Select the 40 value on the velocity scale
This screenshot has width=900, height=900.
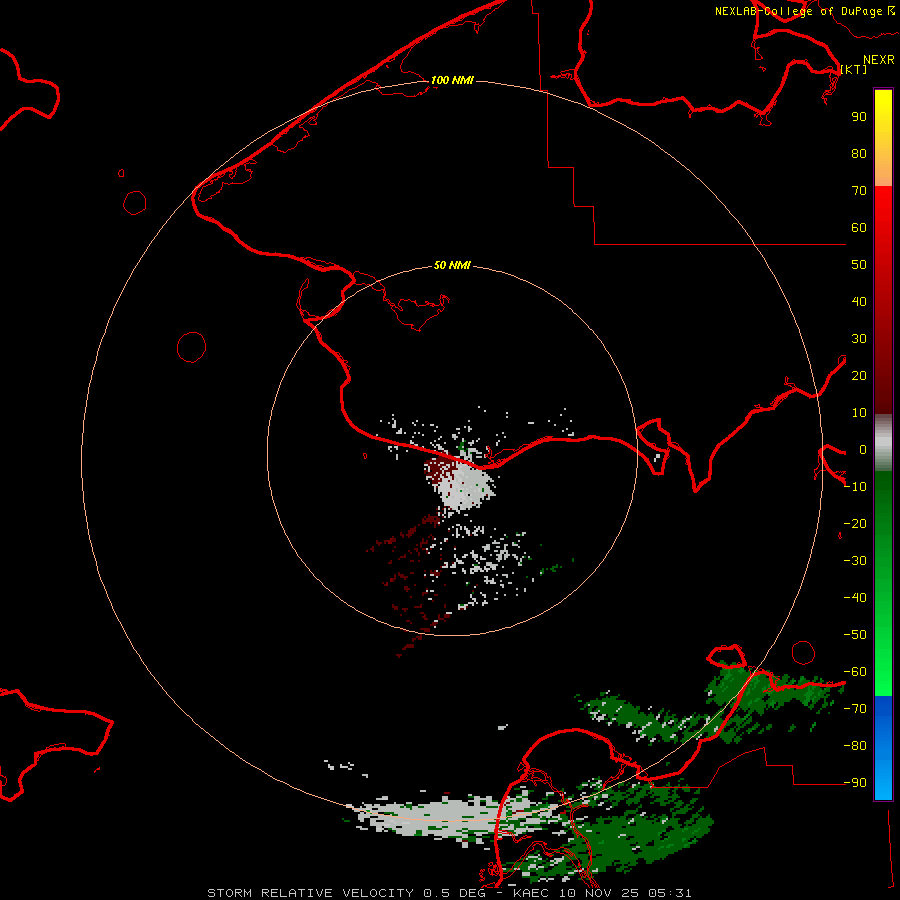pyautogui.click(x=859, y=302)
